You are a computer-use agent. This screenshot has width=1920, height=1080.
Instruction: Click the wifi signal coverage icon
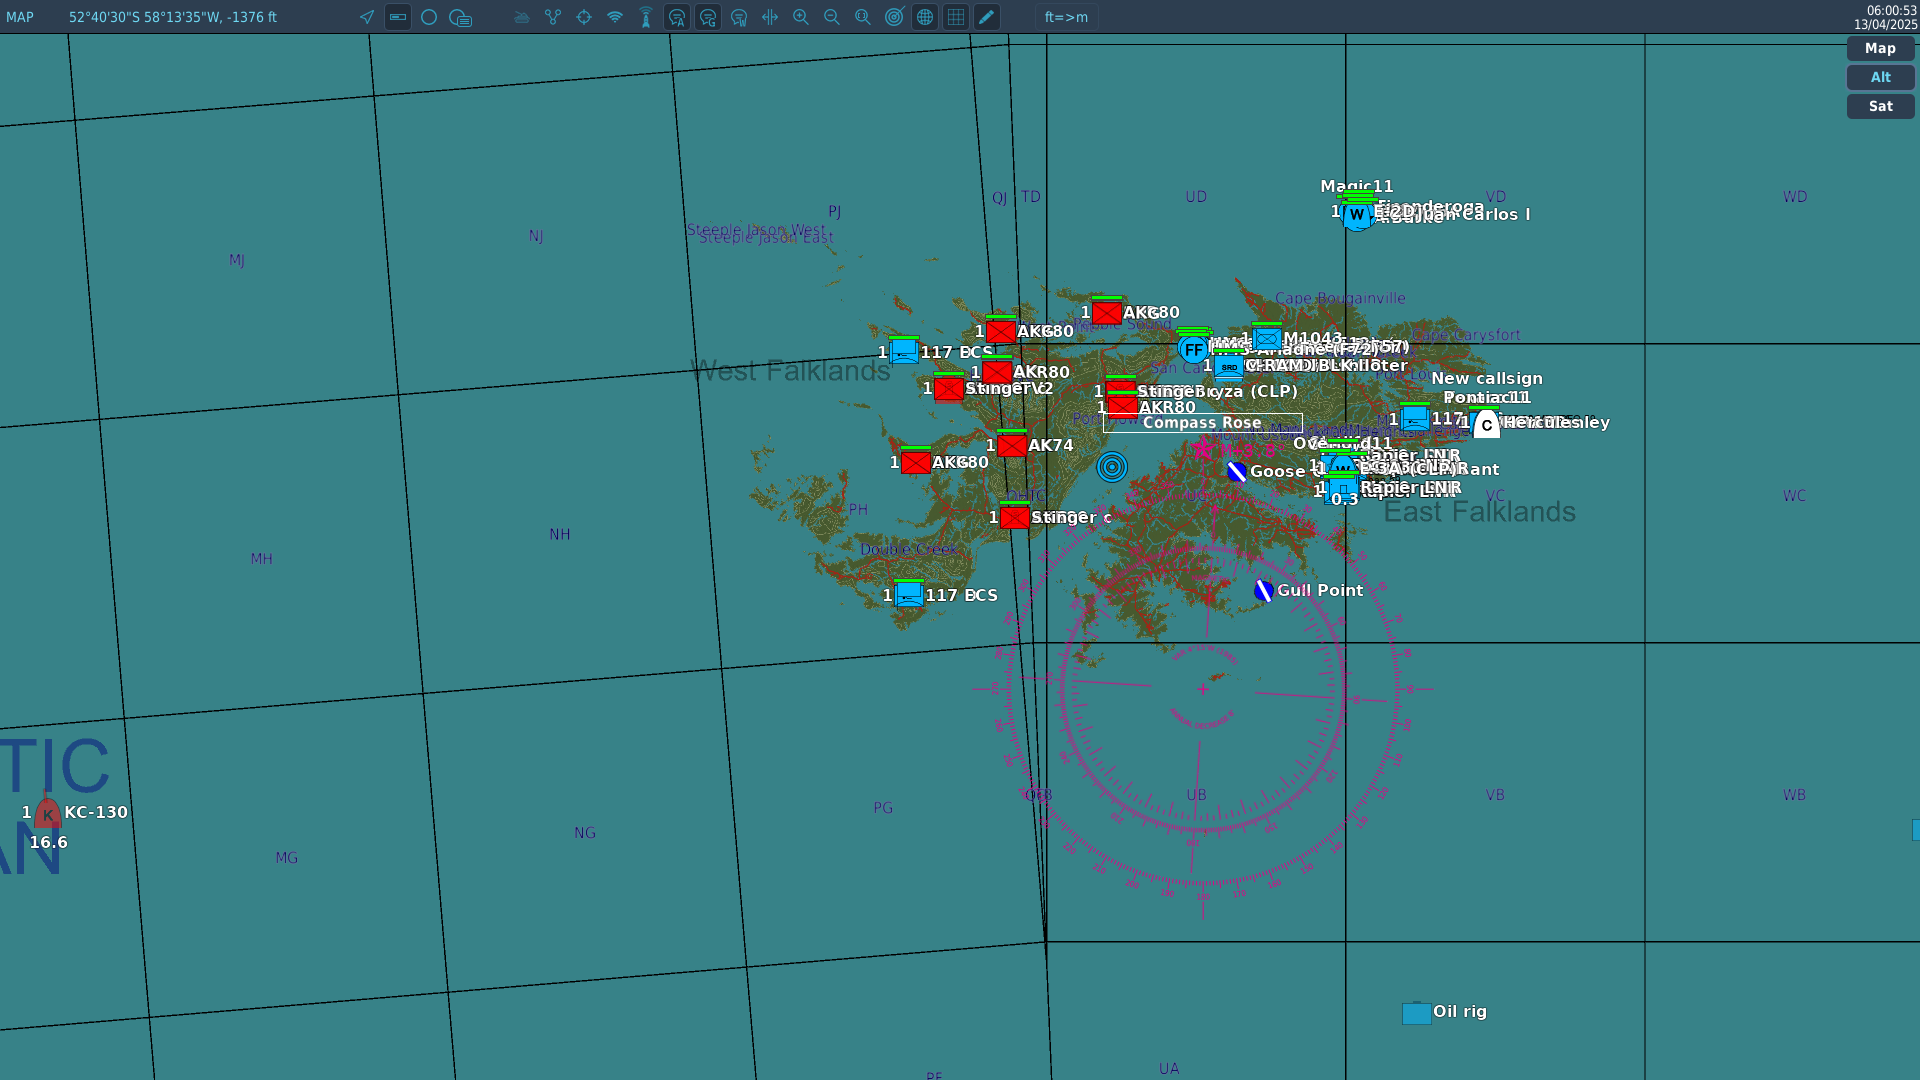(x=615, y=17)
